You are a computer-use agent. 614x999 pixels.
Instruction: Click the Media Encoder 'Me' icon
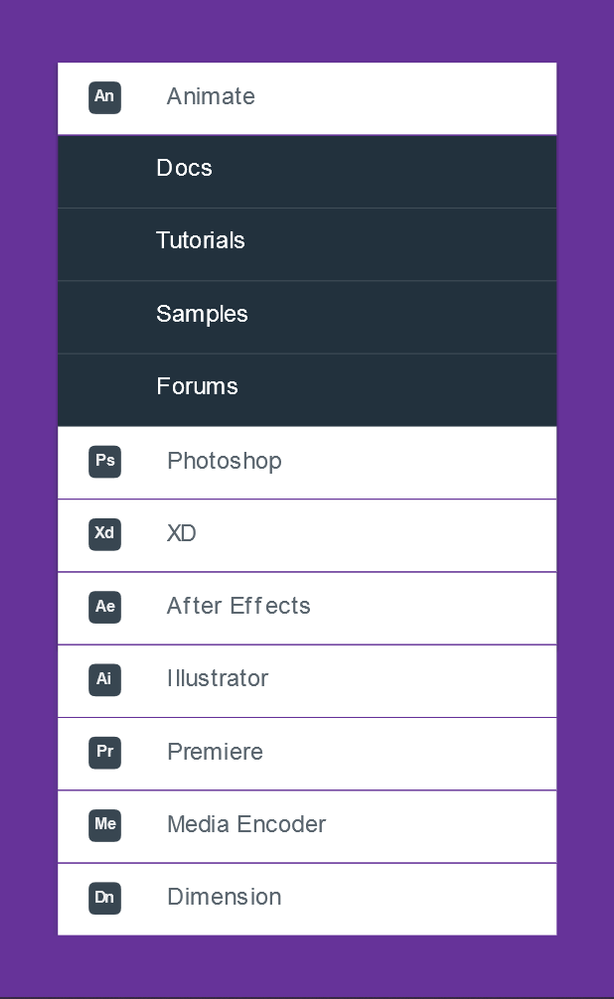(x=105, y=824)
